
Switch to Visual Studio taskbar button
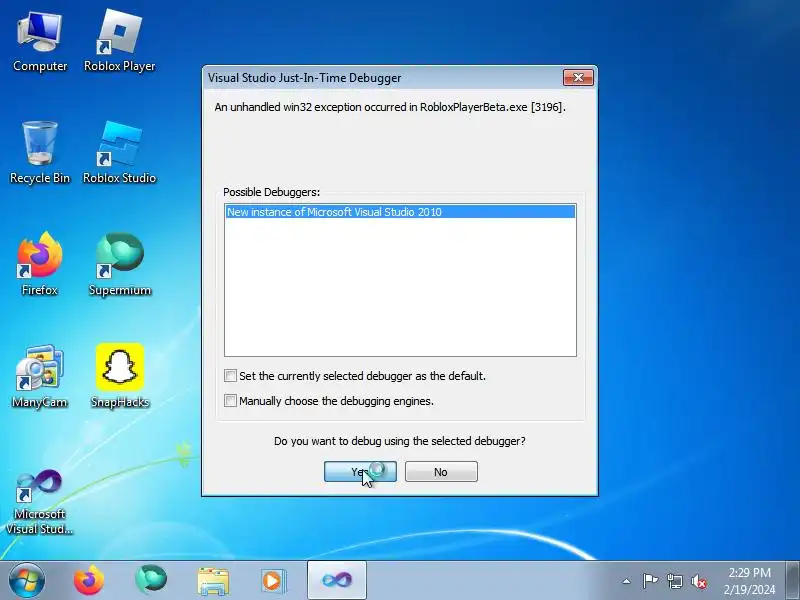click(337, 580)
